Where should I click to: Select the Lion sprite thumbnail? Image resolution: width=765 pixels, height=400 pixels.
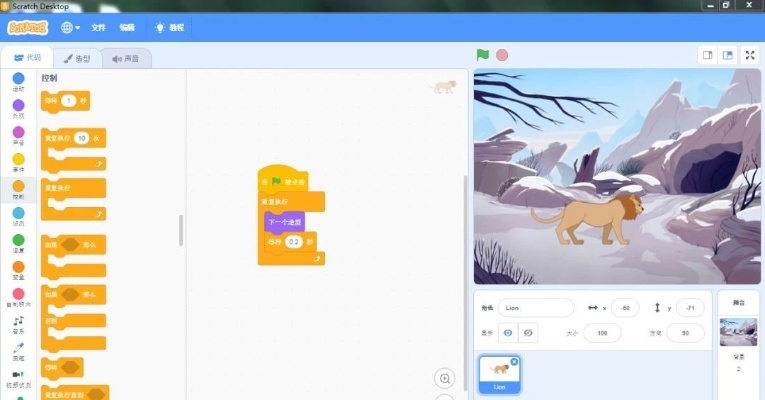click(x=500, y=374)
